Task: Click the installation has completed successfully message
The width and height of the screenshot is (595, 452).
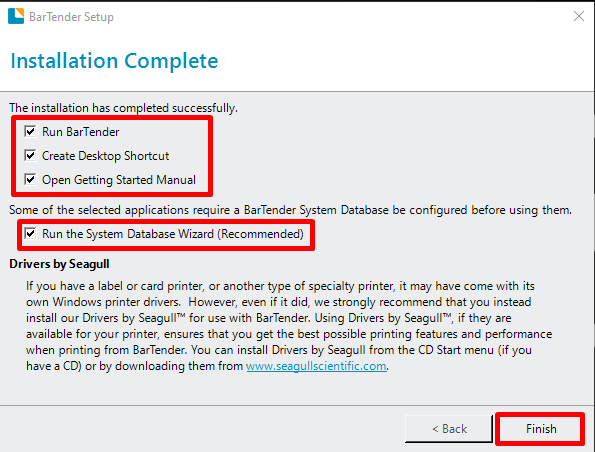Action: pyautogui.click(x=123, y=108)
